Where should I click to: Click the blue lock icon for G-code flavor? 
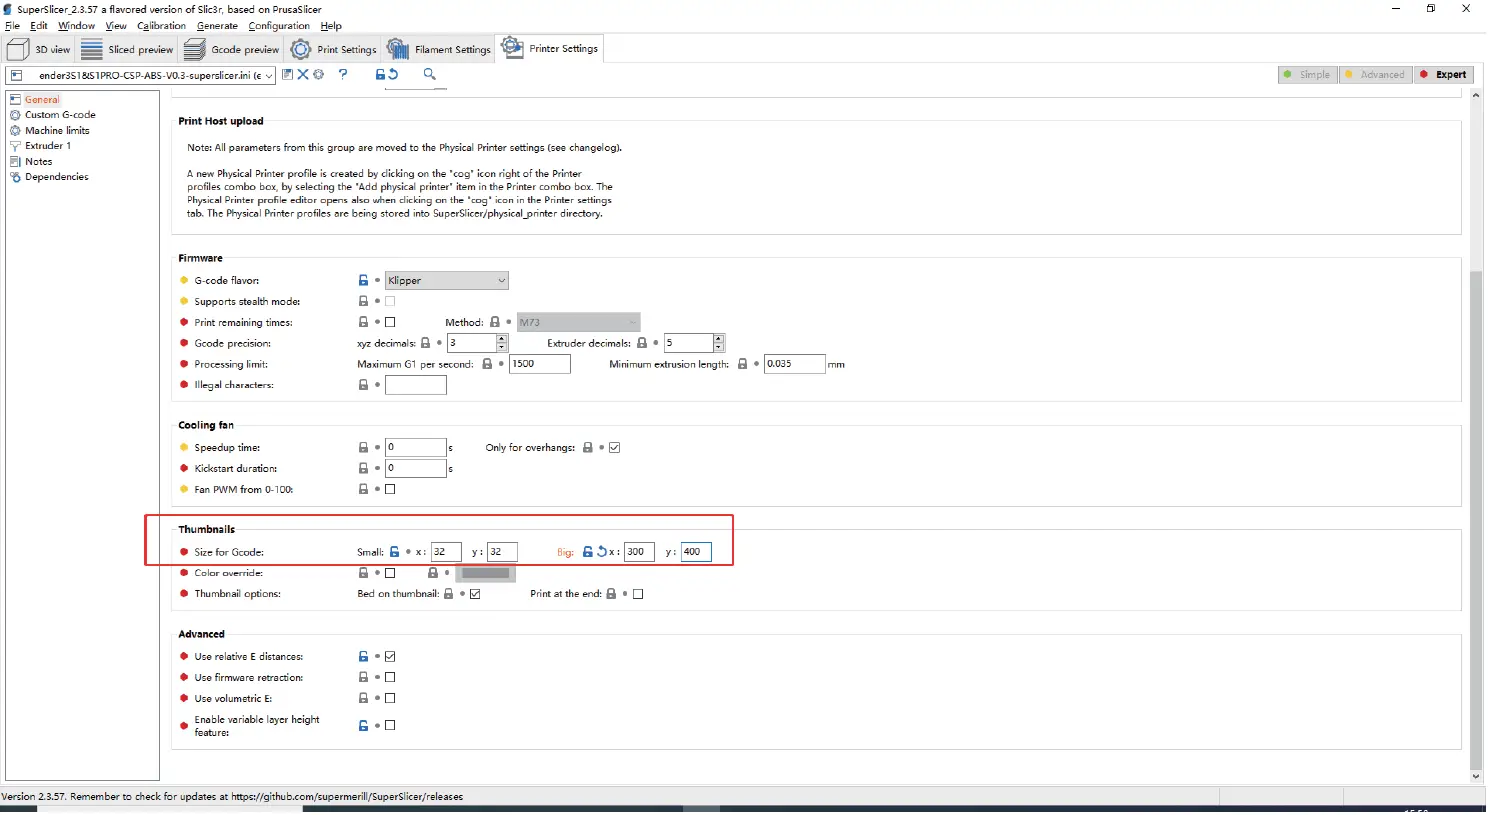pos(364,281)
